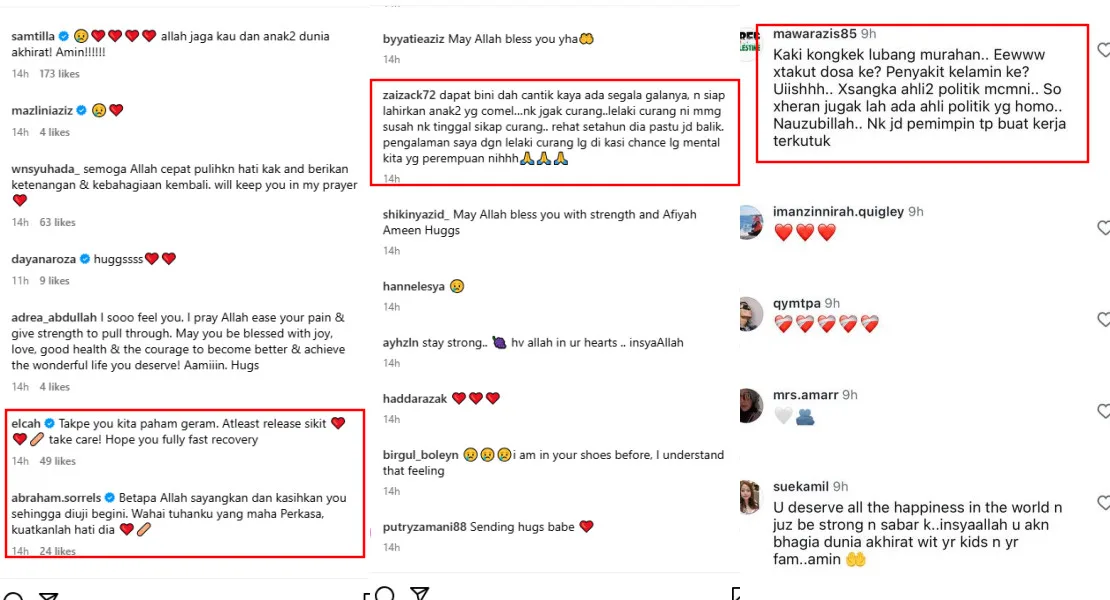Open samtilla's profile via username
Screen dimensions: 1110x600
pyautogui.click(x=32, y=36)
